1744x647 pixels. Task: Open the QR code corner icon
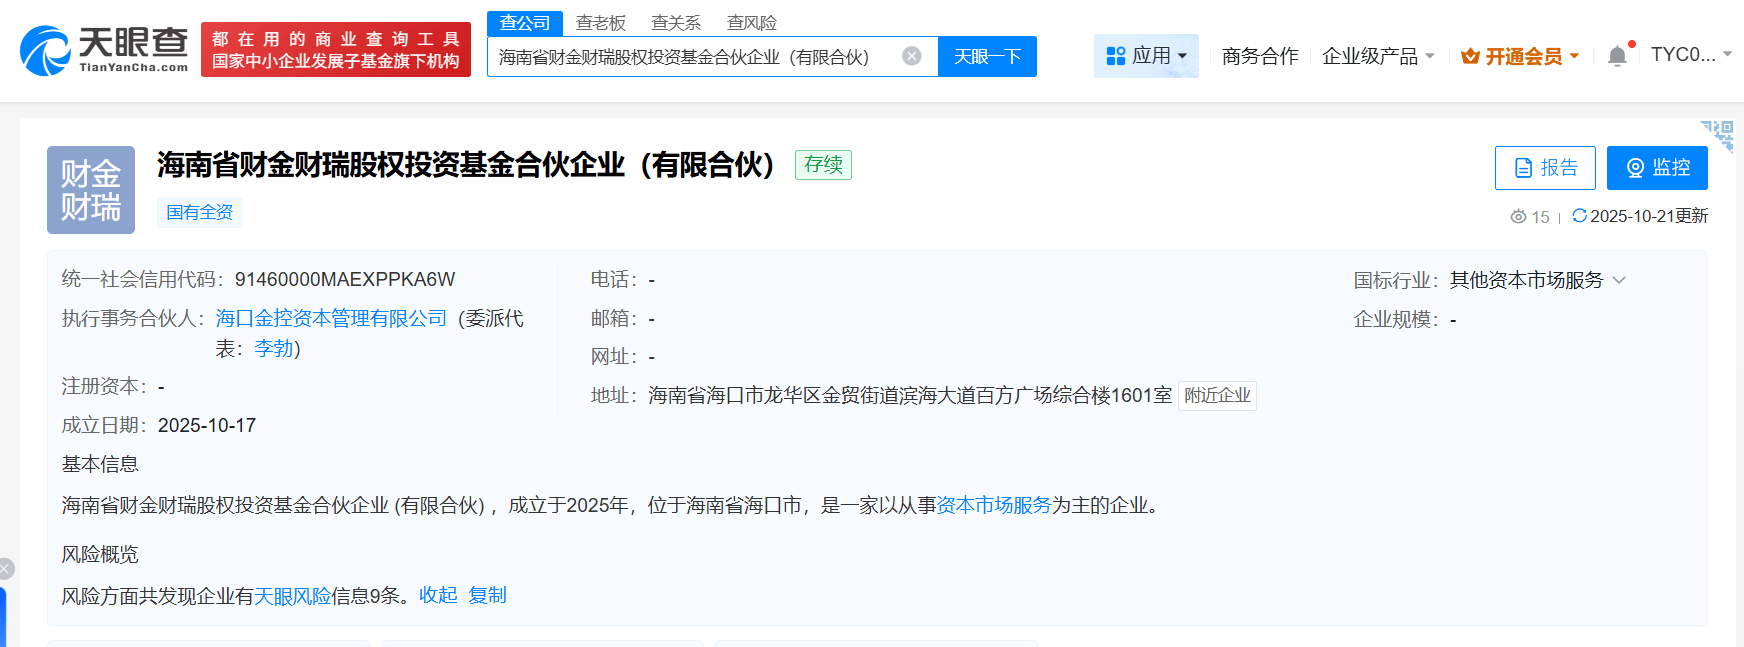pyautogui.click(x=1719, y=134)
